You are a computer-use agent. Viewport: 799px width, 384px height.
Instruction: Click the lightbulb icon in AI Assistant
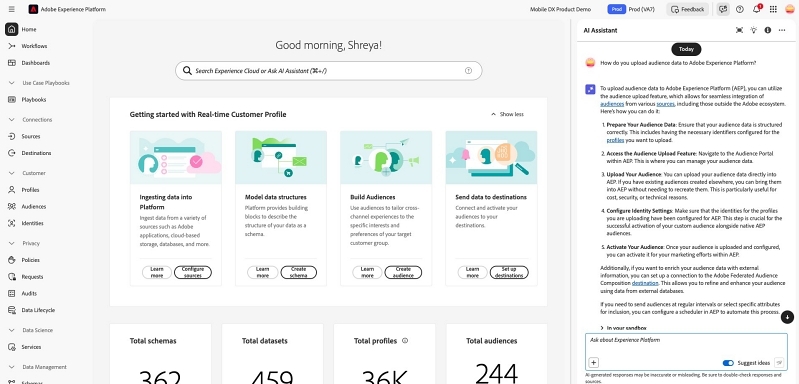[754, 30]
